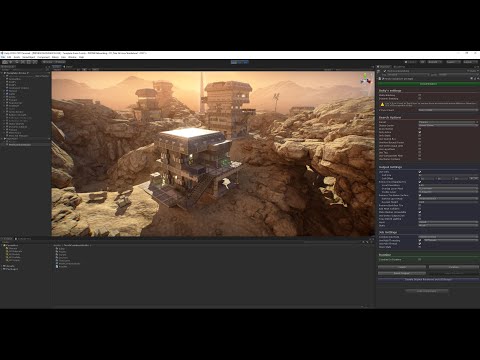This screenshot has width=480, height=360.
Task: Select the combined Transform tool in the toolbar
Action: click(x=35, y=62)
